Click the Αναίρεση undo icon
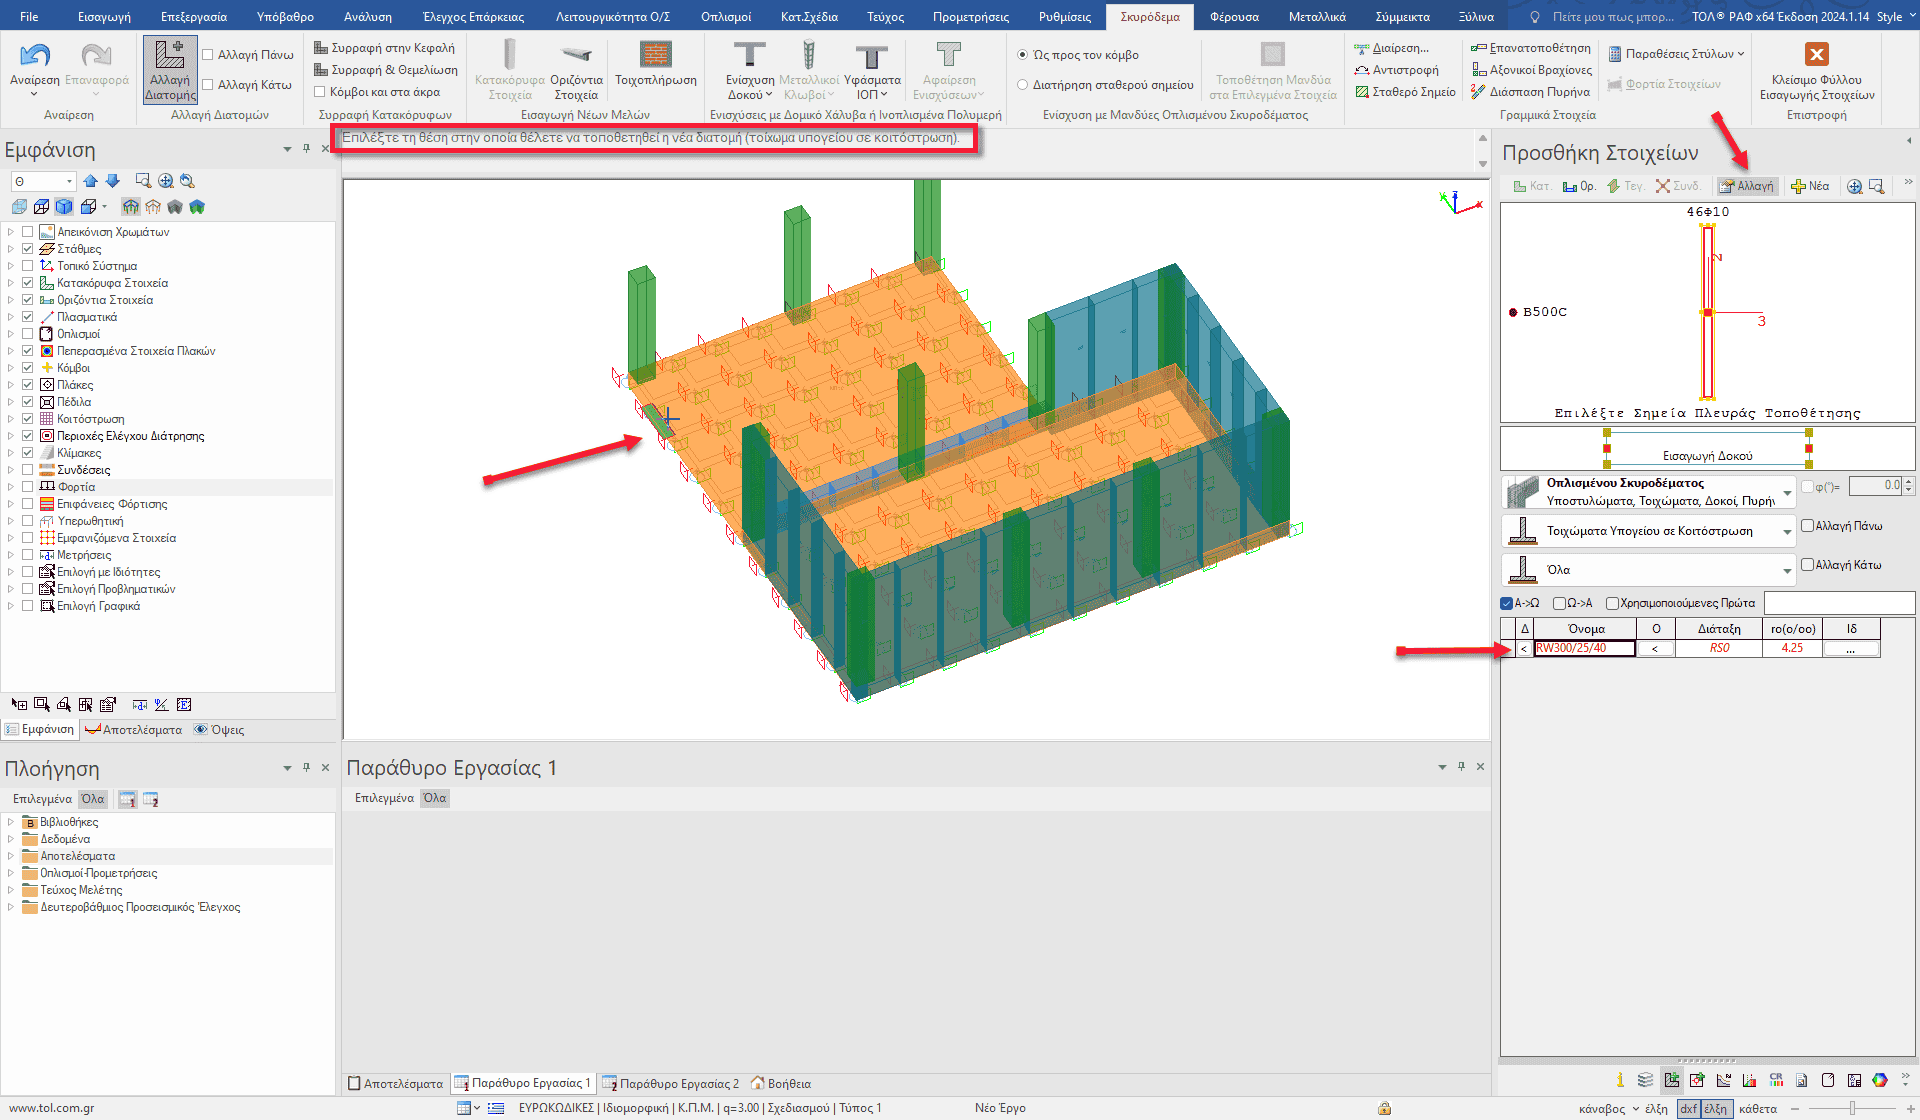Screen dimensions: 1920x1120 point(34,56)
